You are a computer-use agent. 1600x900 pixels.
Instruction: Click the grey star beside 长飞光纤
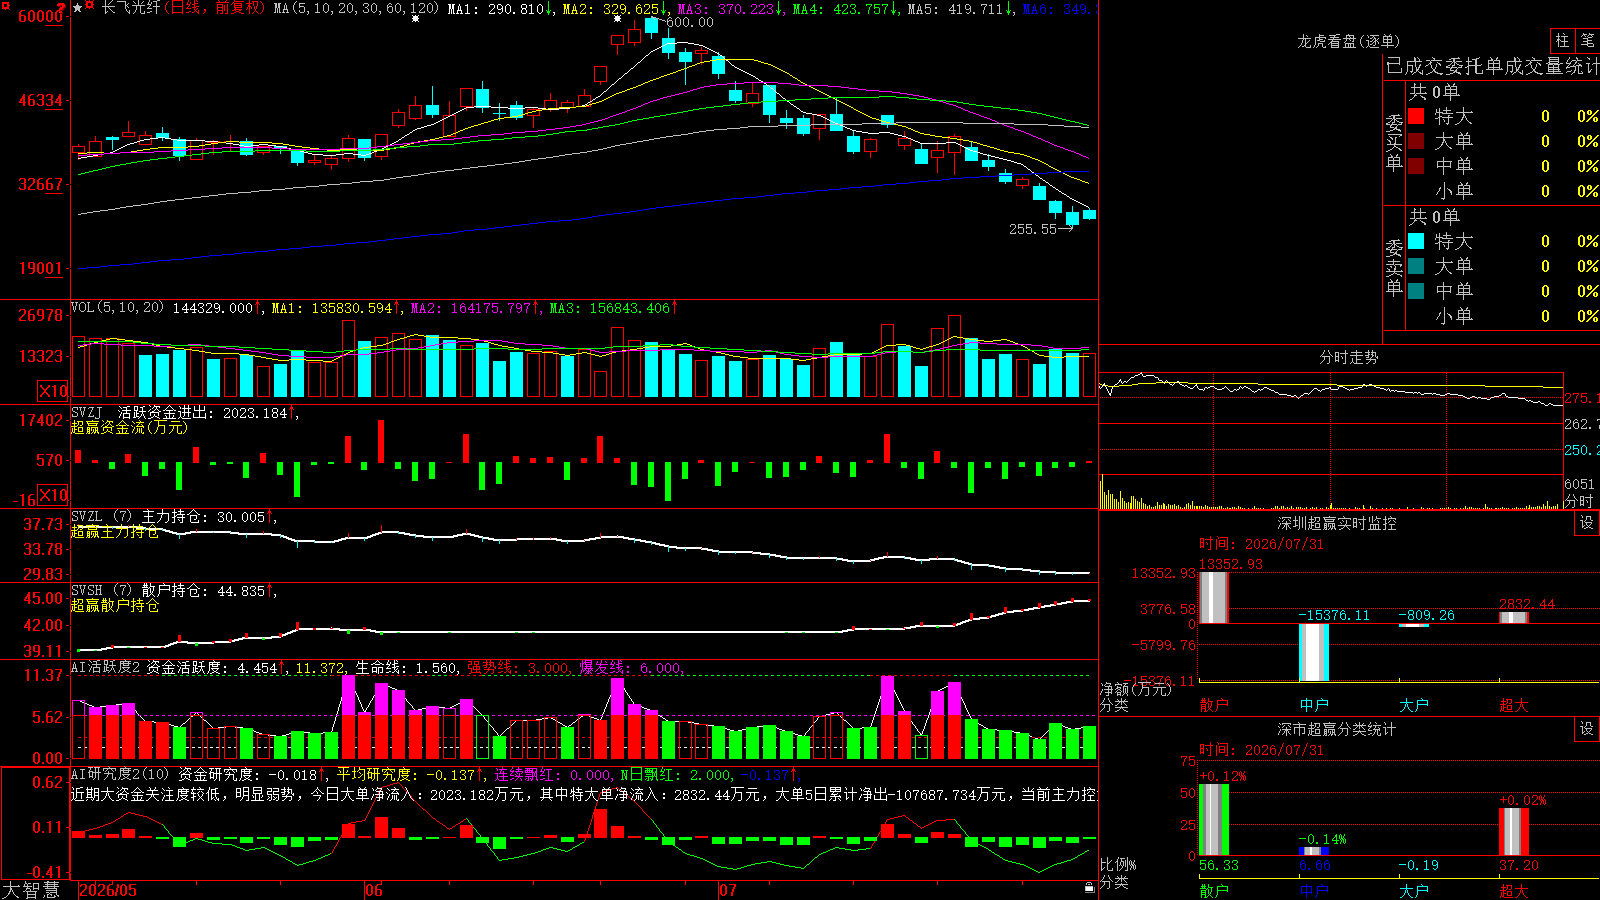click(78, 8)
